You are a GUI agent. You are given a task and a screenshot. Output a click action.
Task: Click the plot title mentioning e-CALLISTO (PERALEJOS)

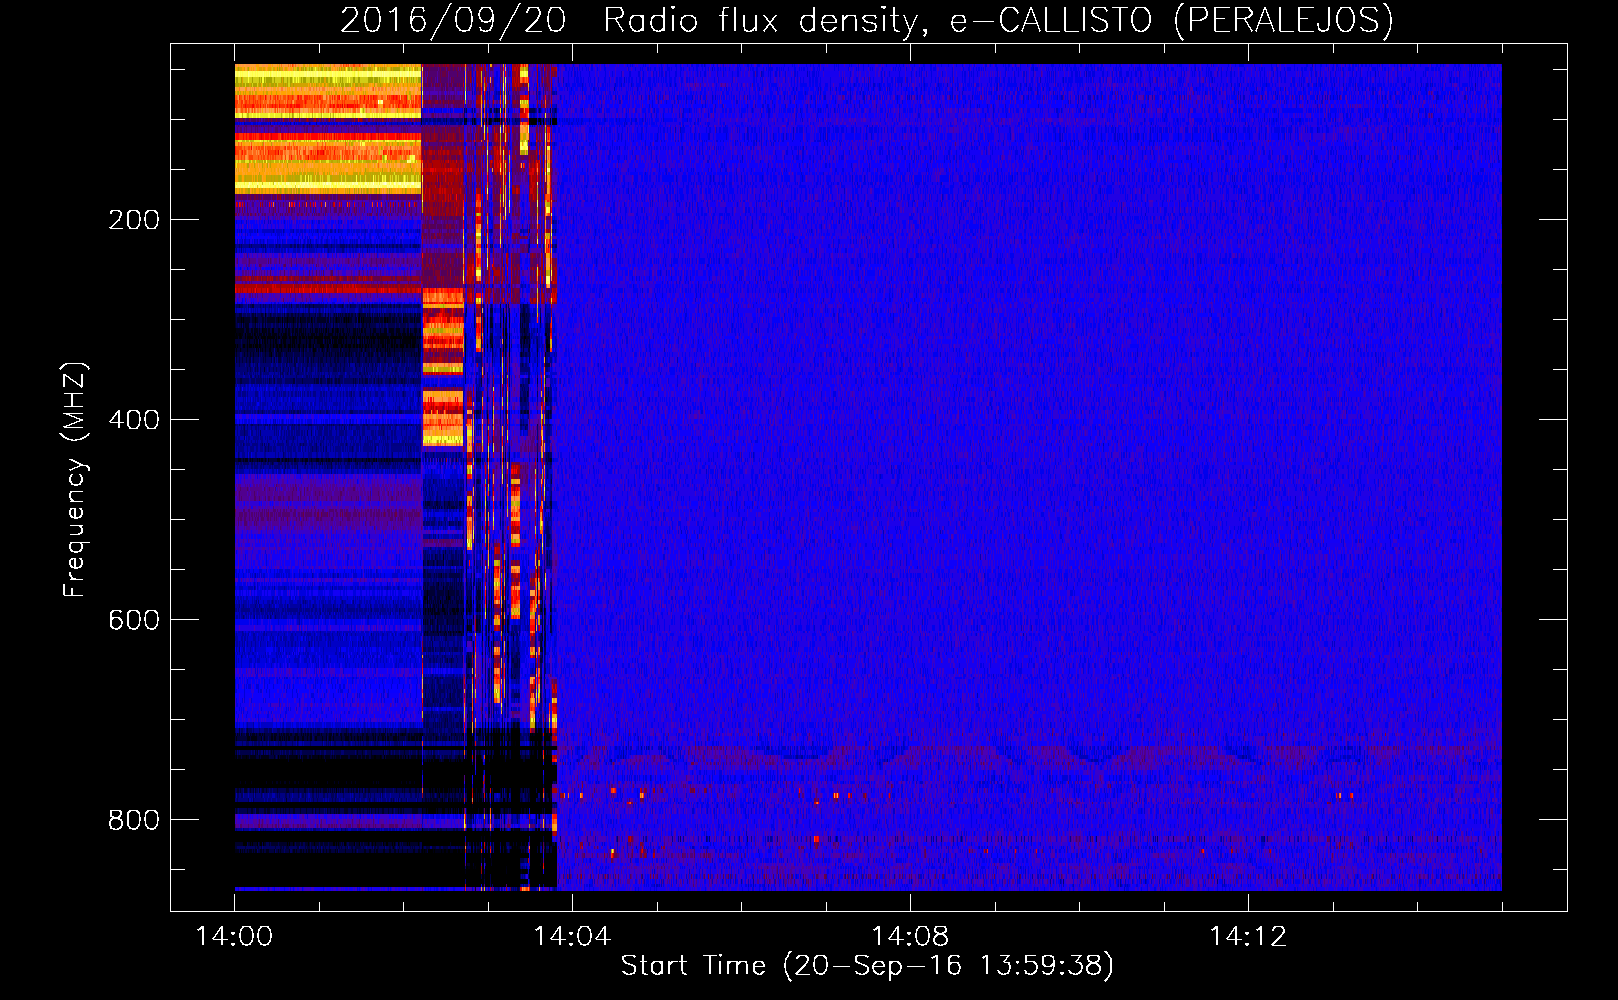(866, 20)
